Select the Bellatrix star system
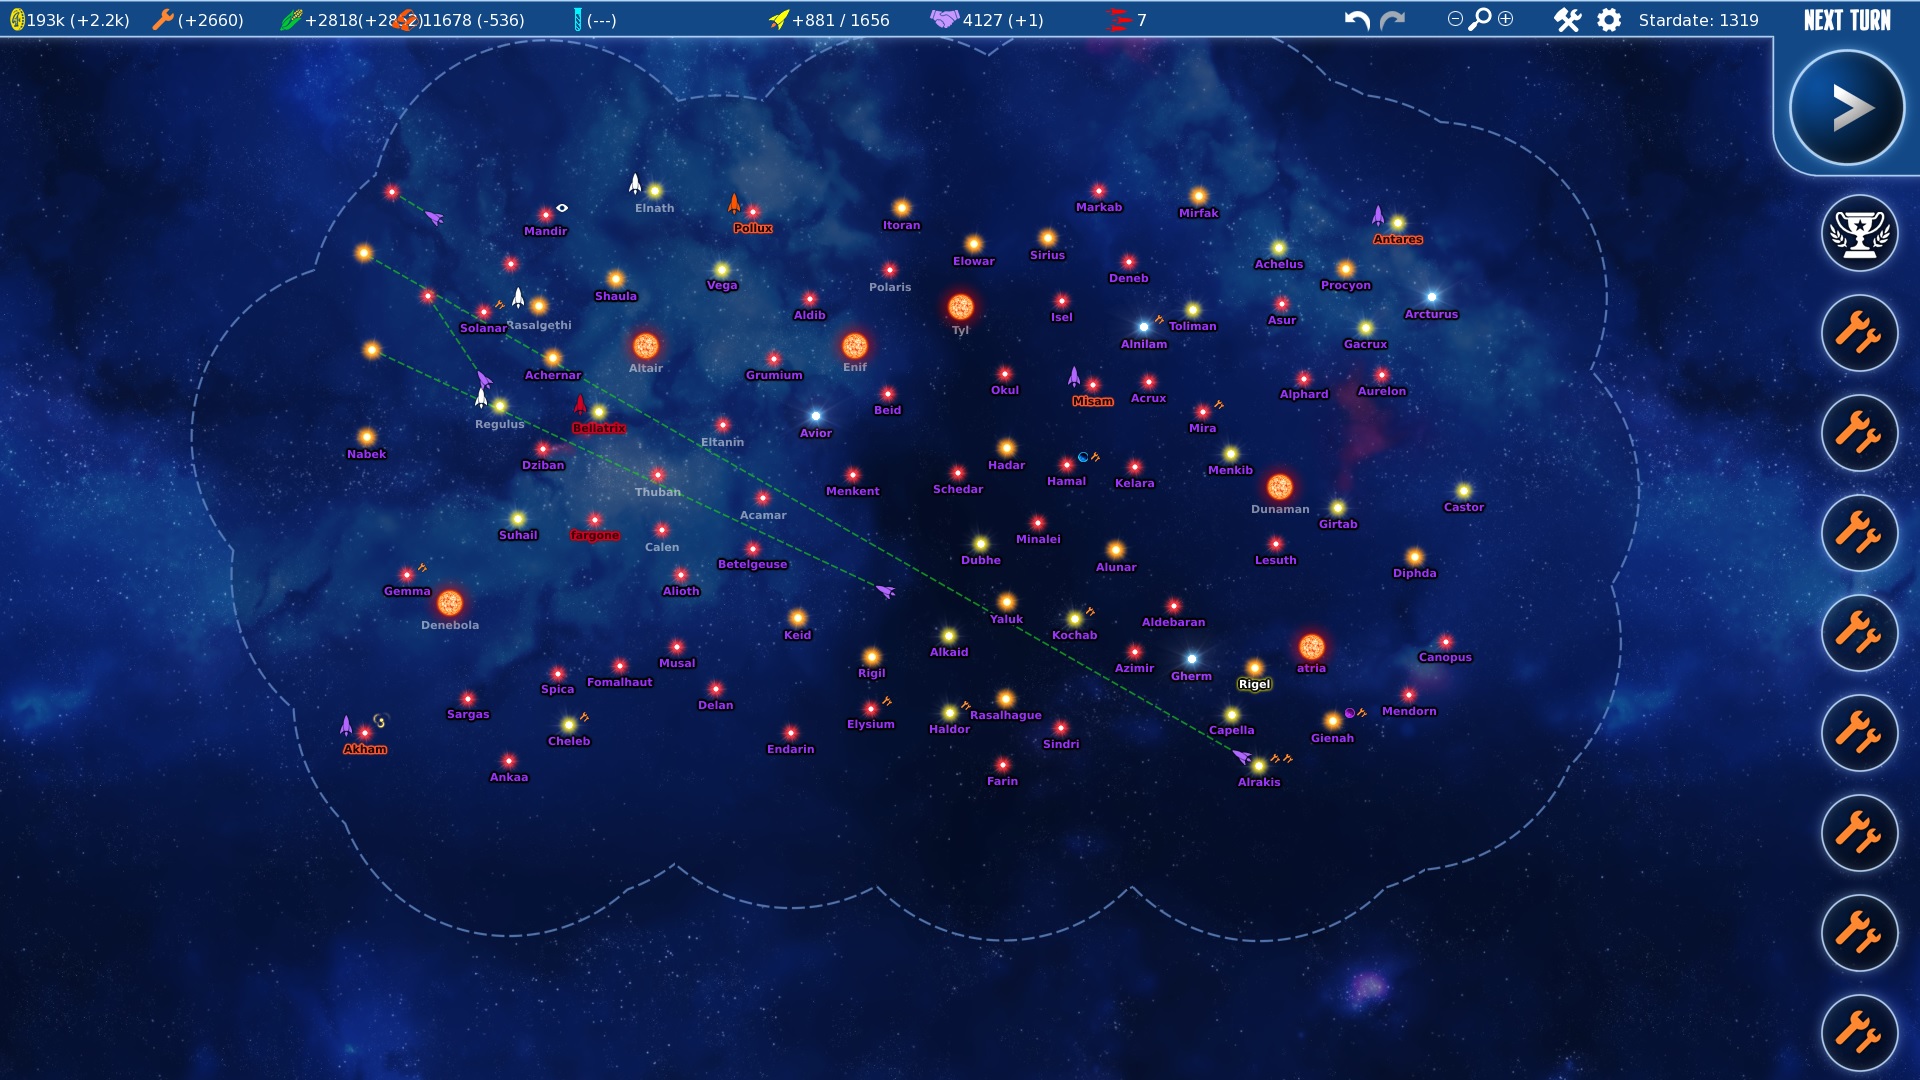The width and height of the screenshot is (1920, 1080). point(599,413)
